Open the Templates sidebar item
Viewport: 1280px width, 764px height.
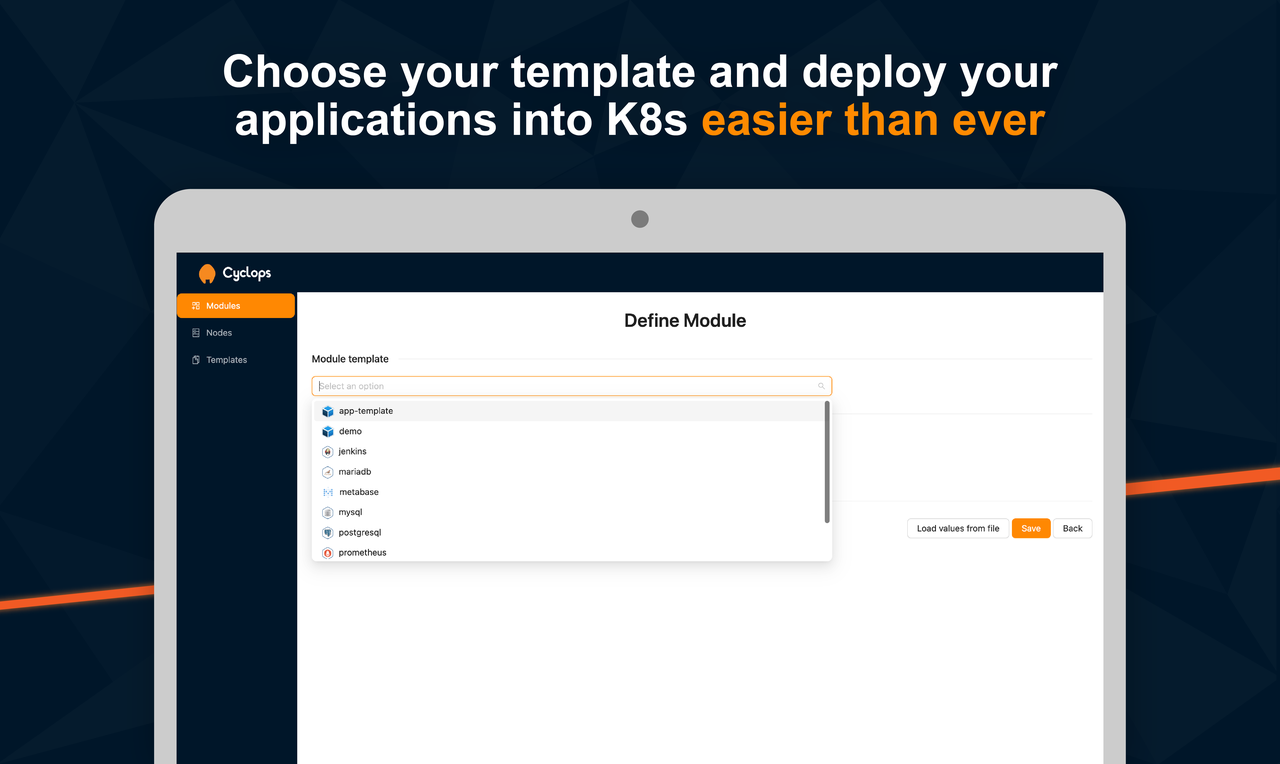(x=236, y=360)
